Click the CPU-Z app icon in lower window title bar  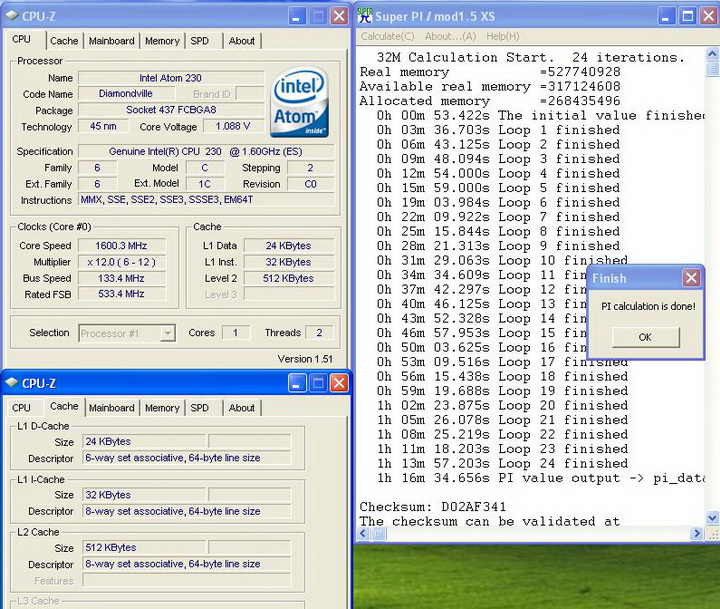click(11, 383)
